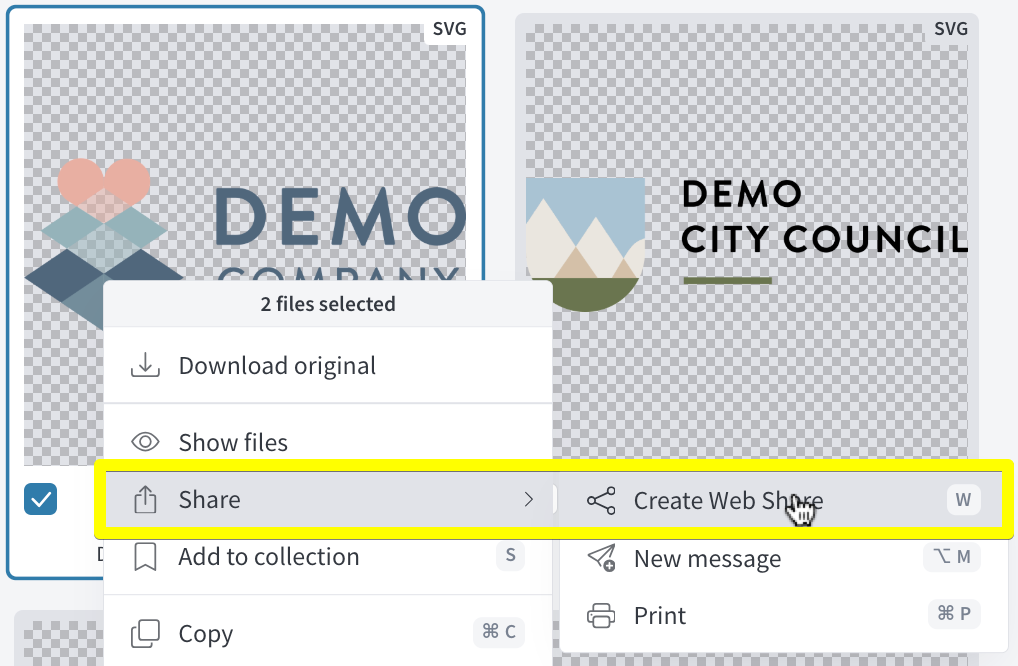
Task: Uncheck the Demo Company file checkbox
Action: 40,500
